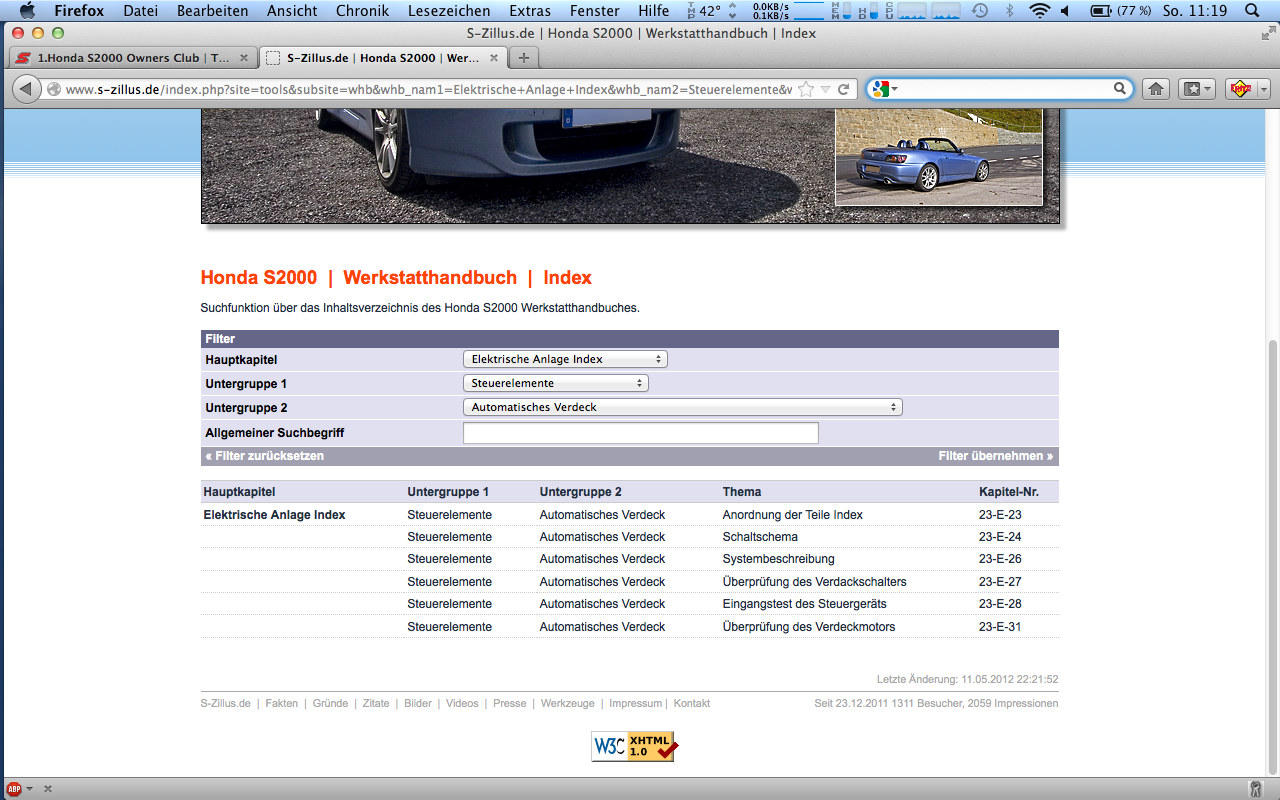The height and width of the screenshot is (800, 1280).
Task: Open the Adblock Plus icon in status bar
Action: pos(15,788)
